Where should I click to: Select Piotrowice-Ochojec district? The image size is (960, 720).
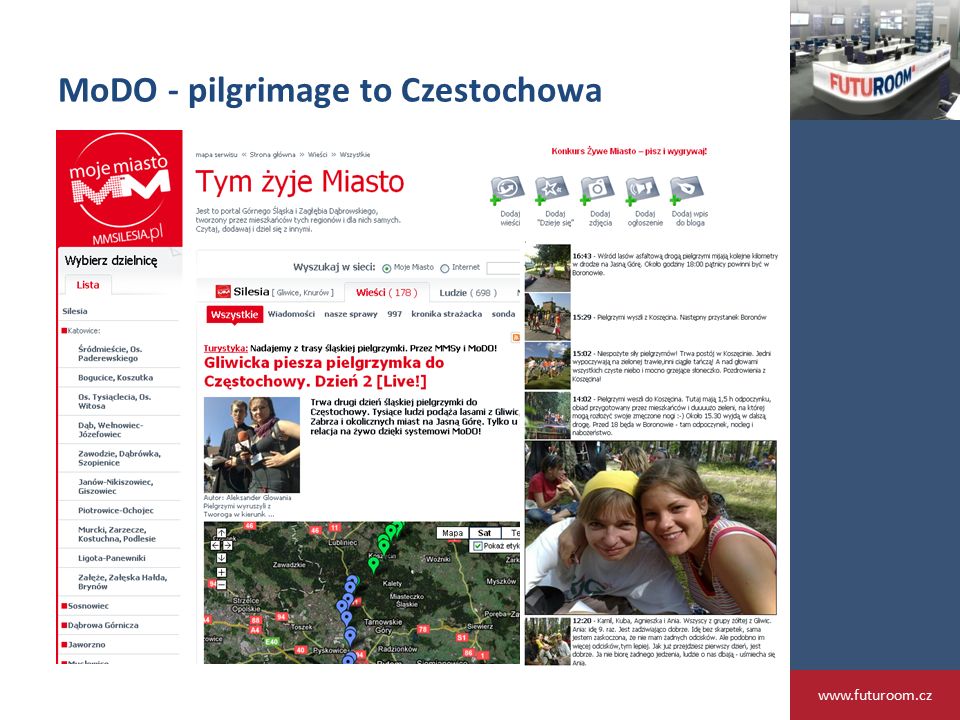pyautogui.click(x=116, y=511)
